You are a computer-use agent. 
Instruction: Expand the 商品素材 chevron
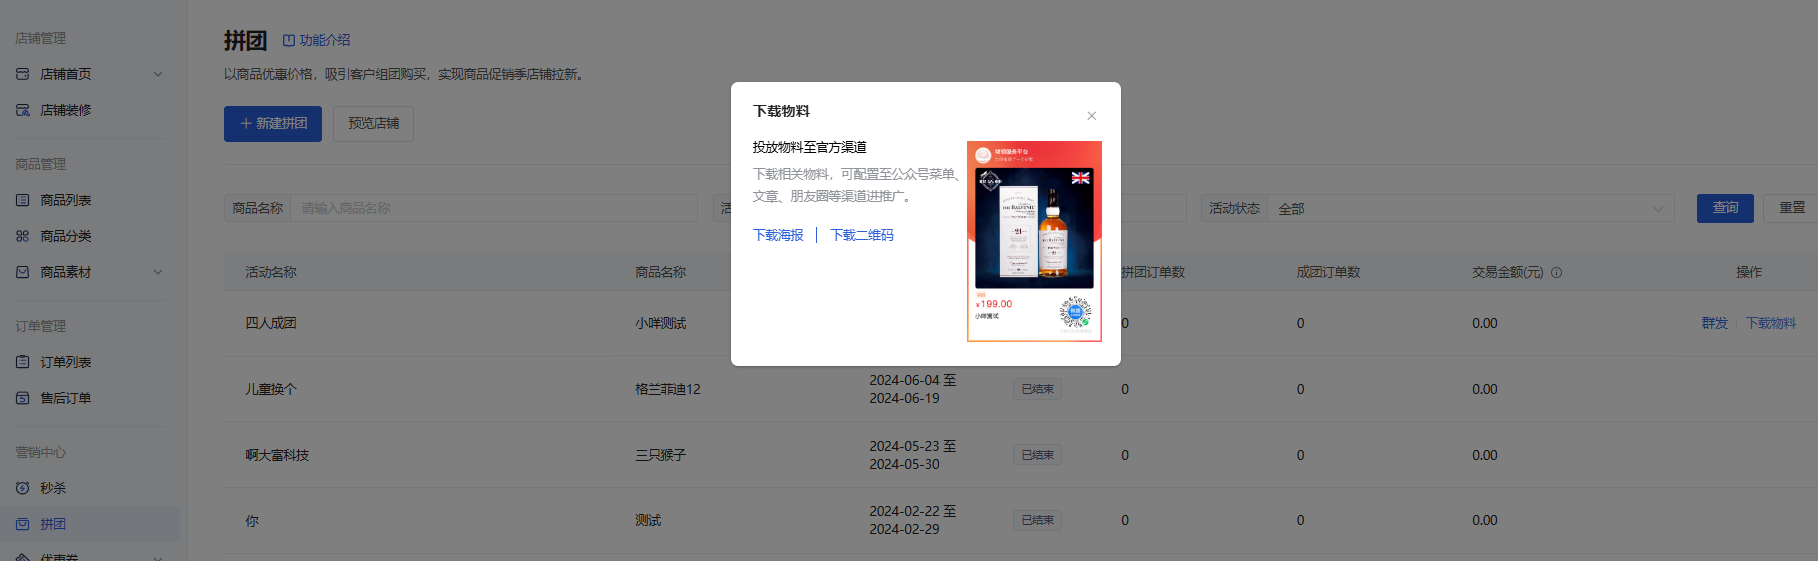point(157,272)
